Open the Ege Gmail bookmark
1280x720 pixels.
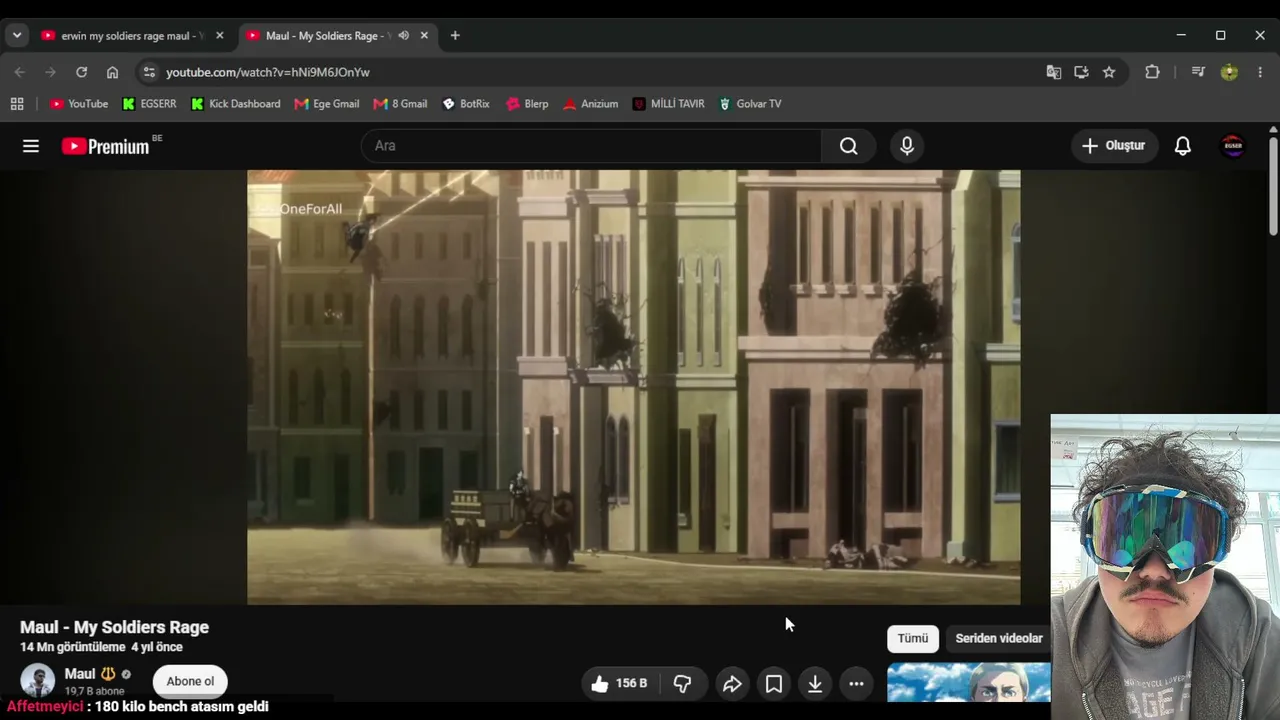[x=327, y=104]
